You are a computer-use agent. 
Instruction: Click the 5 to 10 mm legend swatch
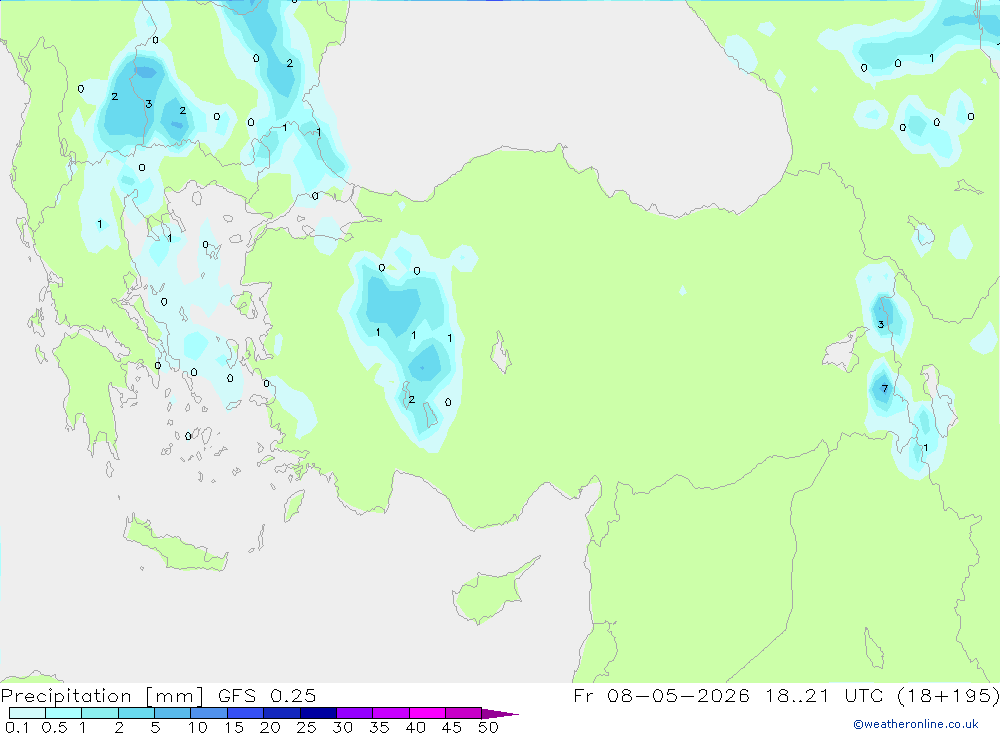click(x=172, y=713)
